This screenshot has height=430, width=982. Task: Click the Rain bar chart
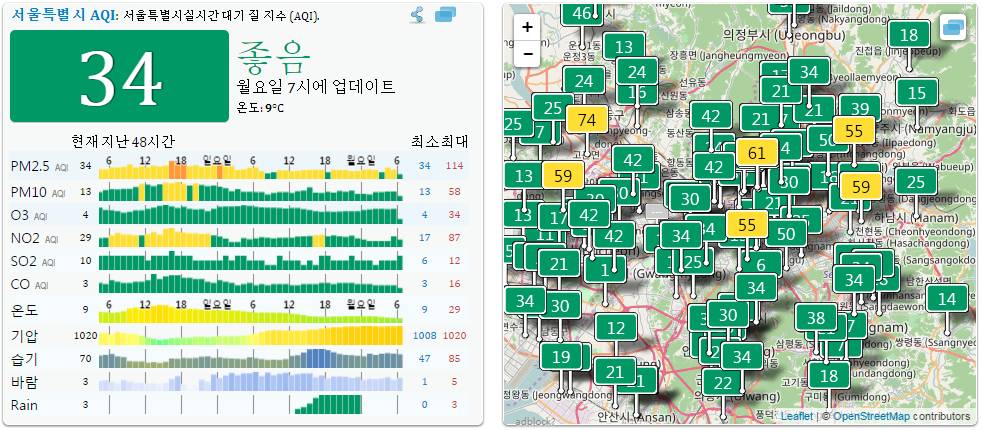click(x=251, y=404)
